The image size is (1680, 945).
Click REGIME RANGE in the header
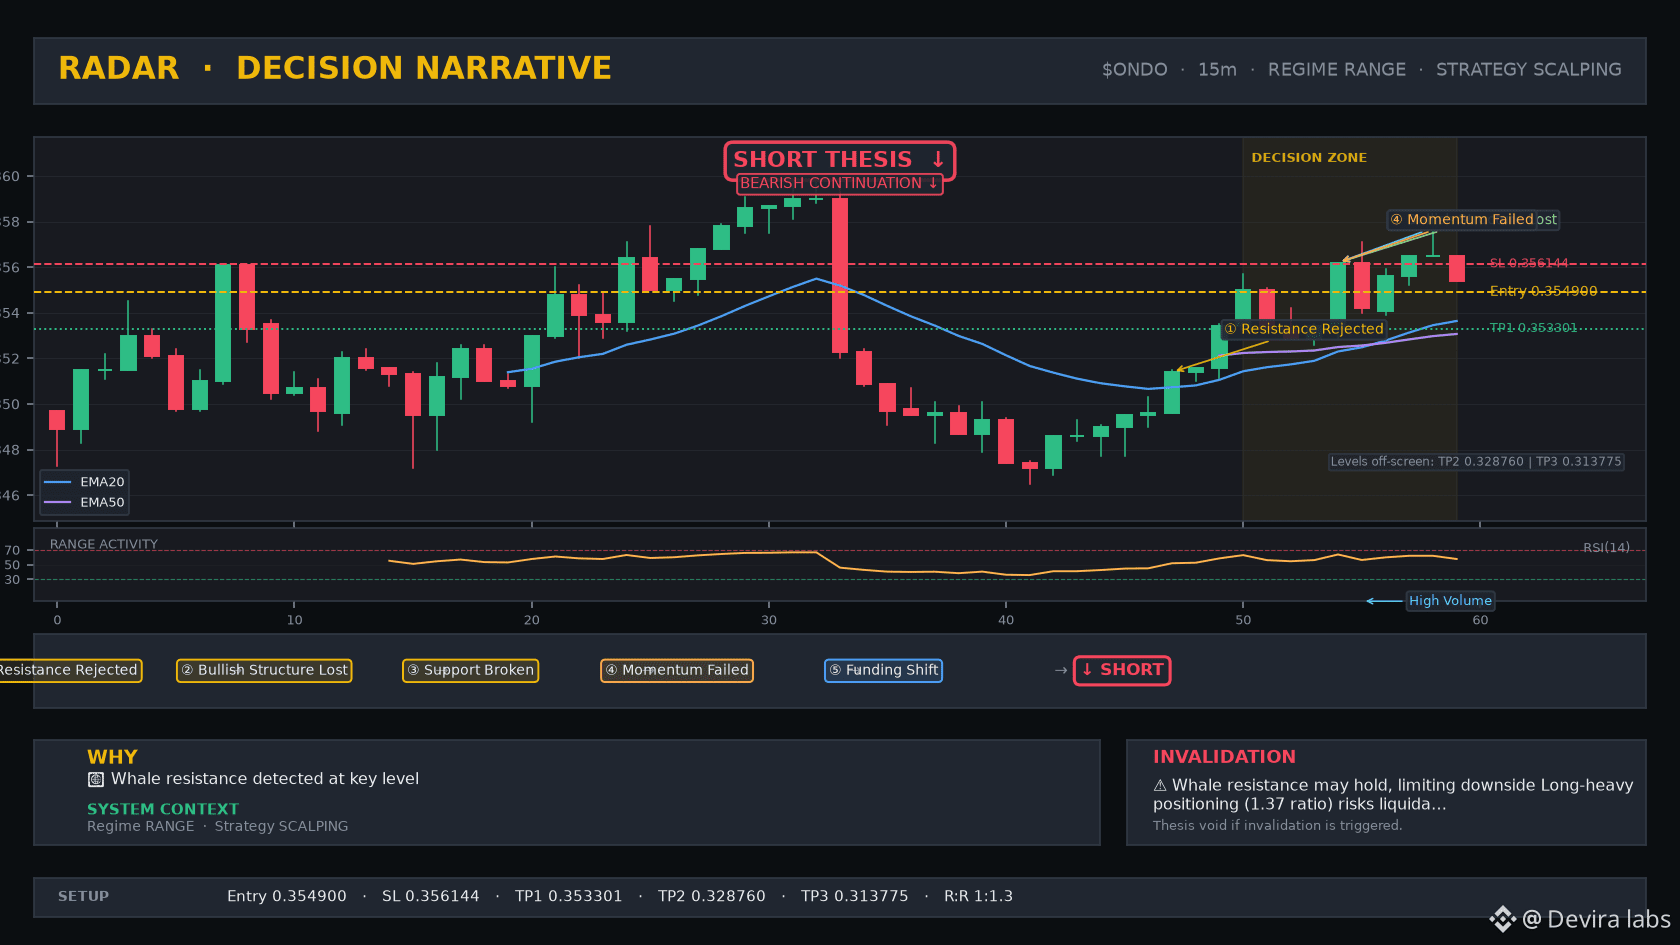pyautogui.click(x=1337, y=70)
